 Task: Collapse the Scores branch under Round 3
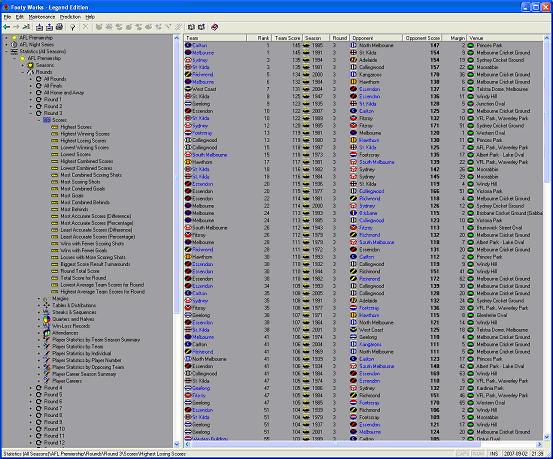point(39,120)
